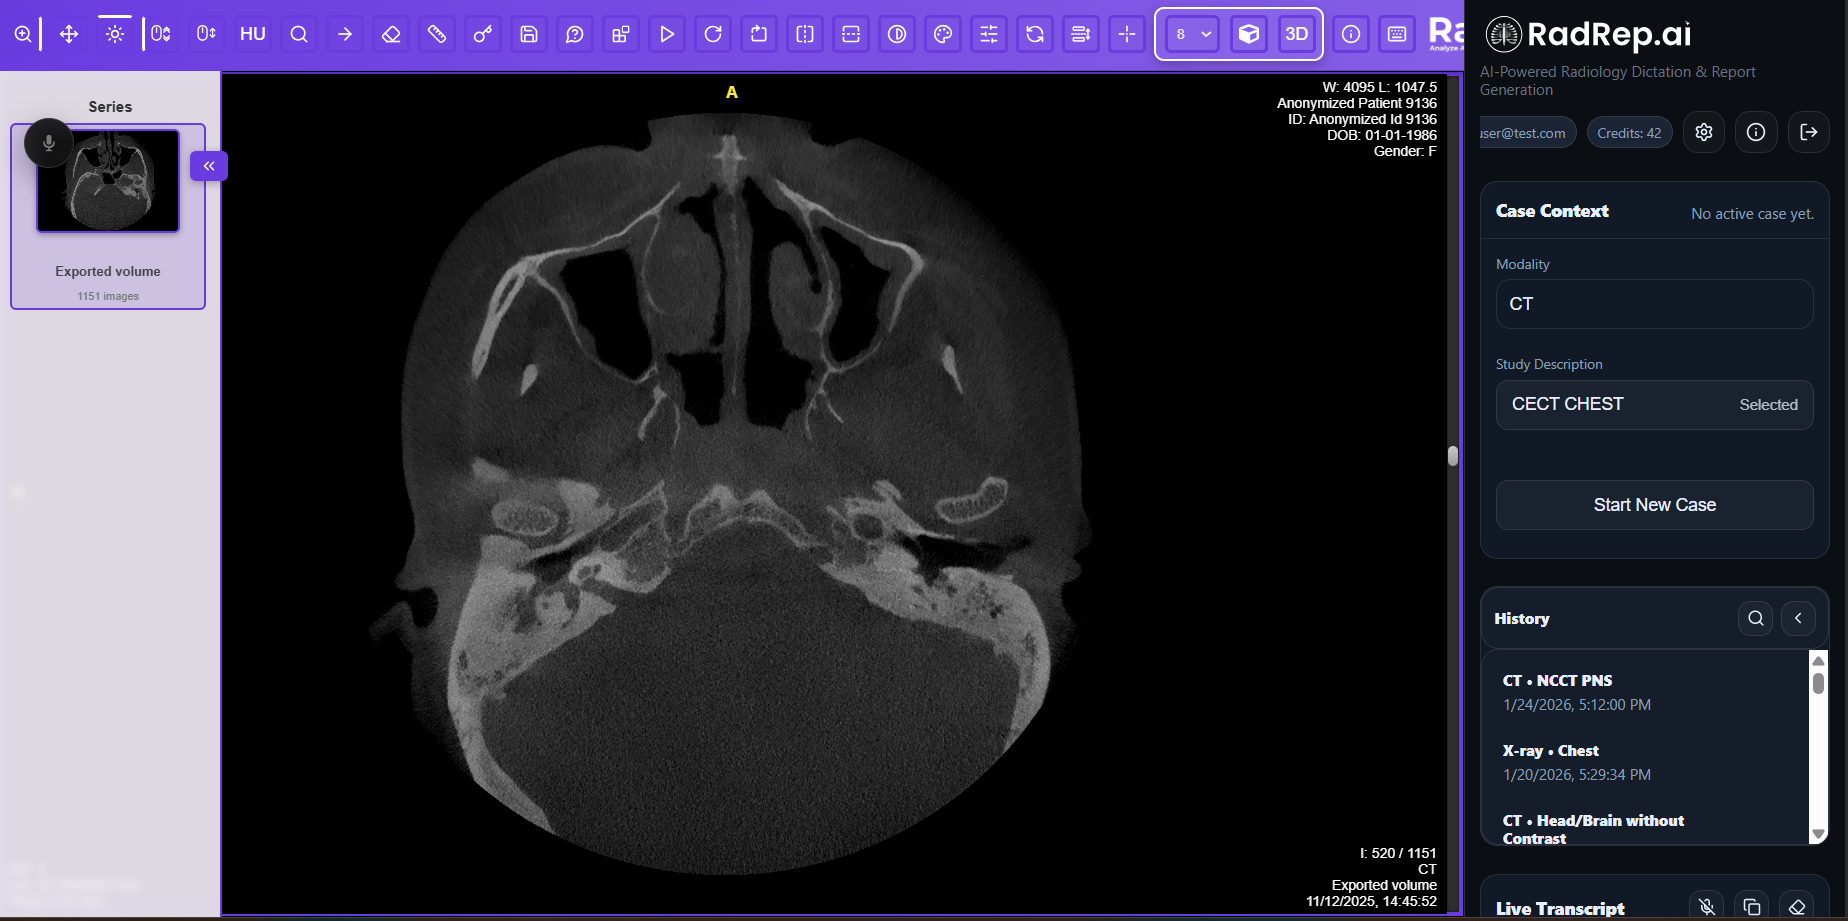
Task: Activate the crosshair tool
Action: pos(1126,33)
